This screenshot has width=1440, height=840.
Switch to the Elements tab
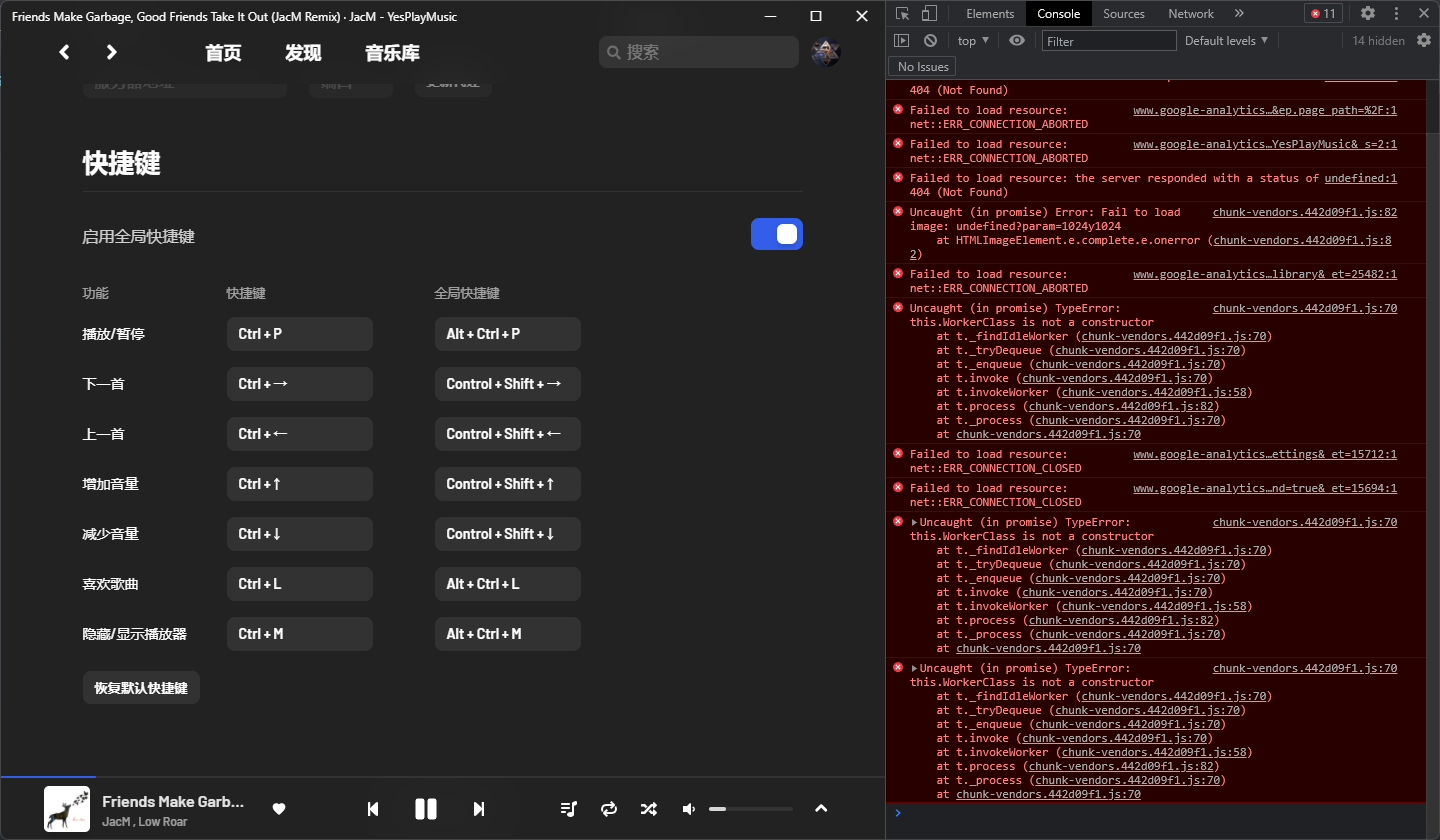[990, 13]
